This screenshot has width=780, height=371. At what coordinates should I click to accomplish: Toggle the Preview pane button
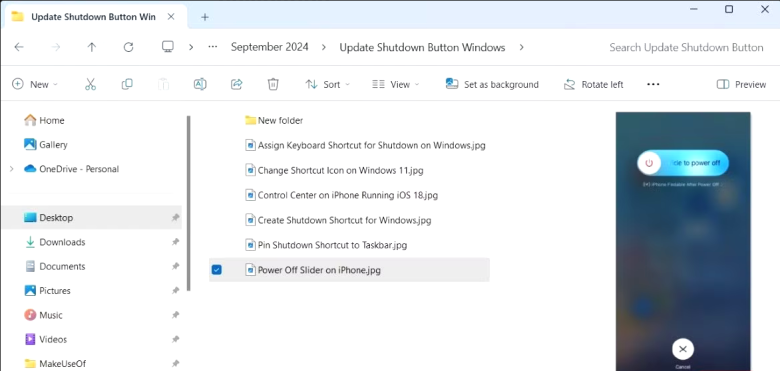(741, 85)
